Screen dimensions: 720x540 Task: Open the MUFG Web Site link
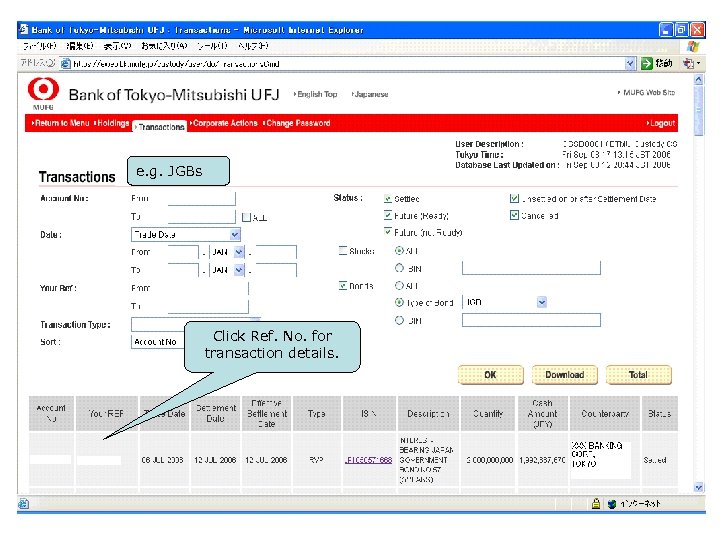[646, 92]
